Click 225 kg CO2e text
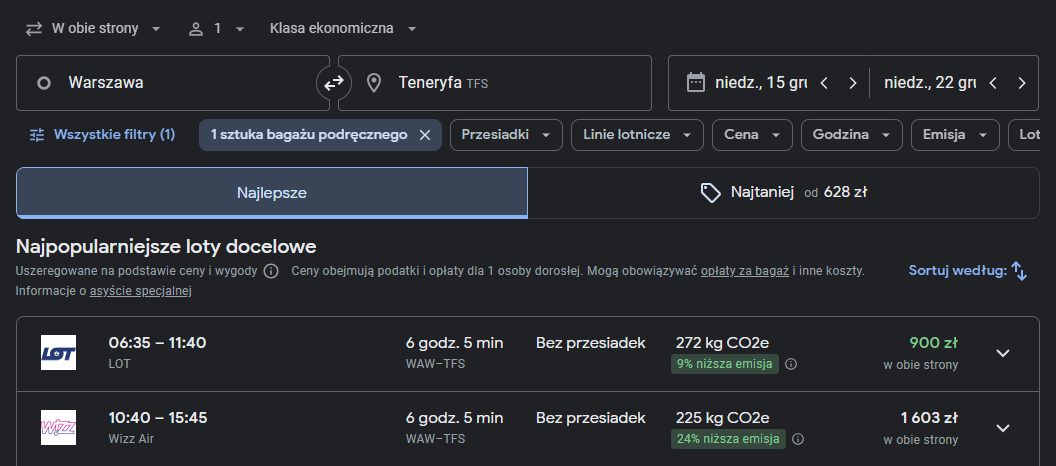Viewport: 1056px width, 466px height. (722, 418)
